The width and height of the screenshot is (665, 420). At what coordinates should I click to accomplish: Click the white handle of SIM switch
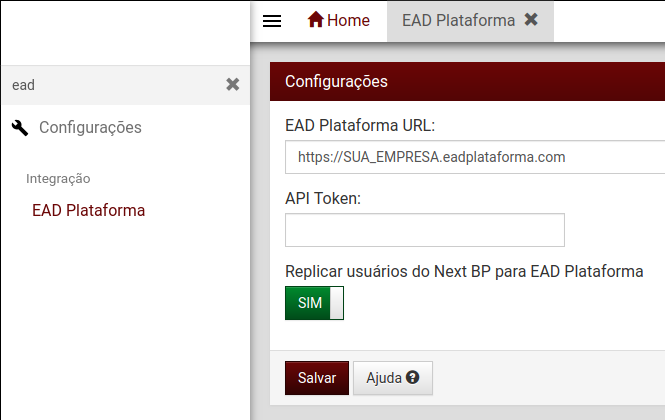point(336,303)
